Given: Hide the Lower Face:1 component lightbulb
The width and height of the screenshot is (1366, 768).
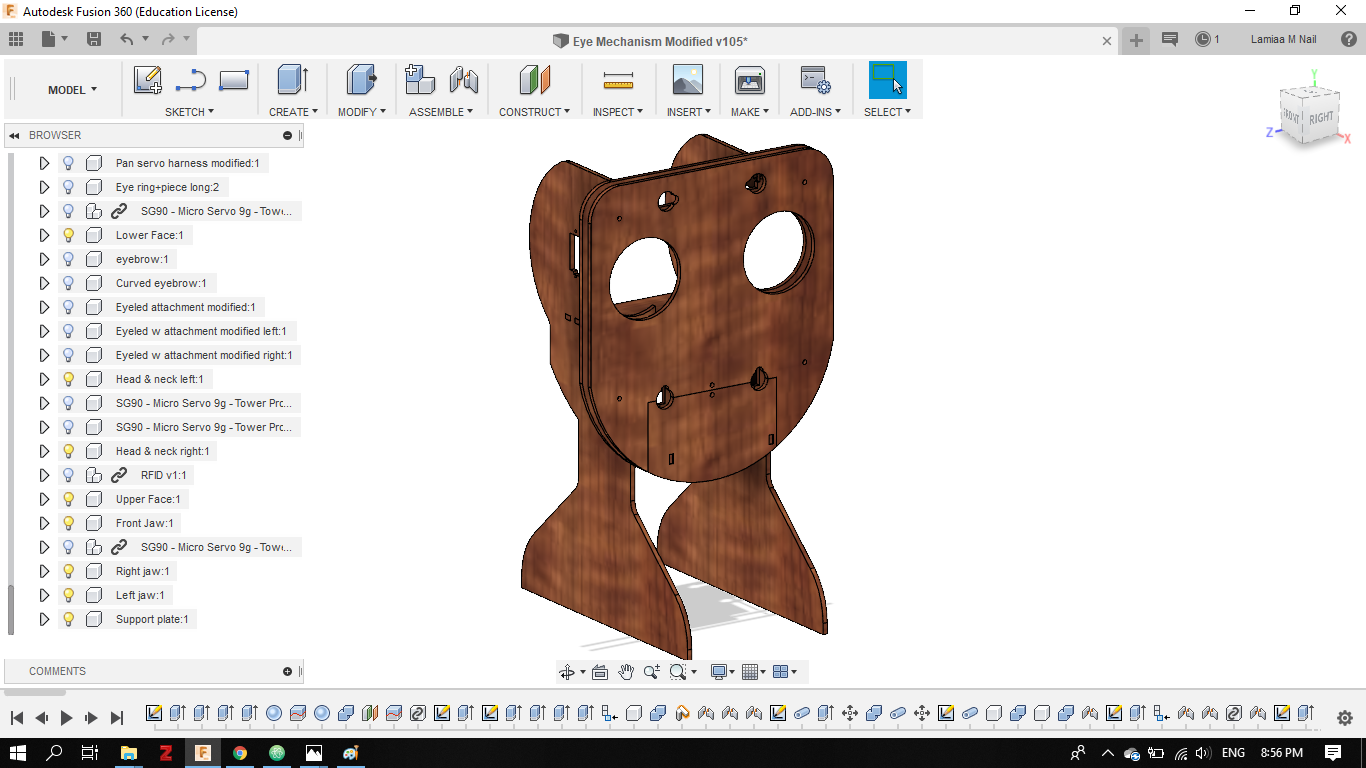Looking at the screenshot, I should coord(69,235).
